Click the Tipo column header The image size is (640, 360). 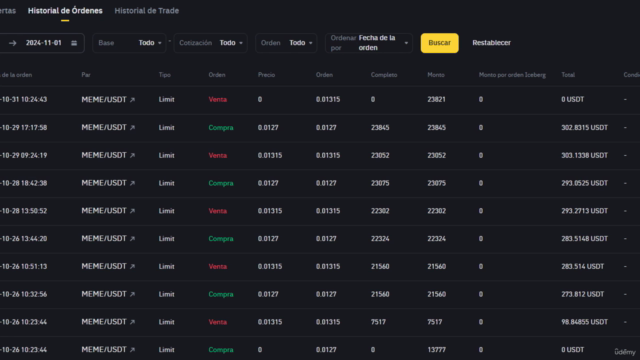click(164, 75)
